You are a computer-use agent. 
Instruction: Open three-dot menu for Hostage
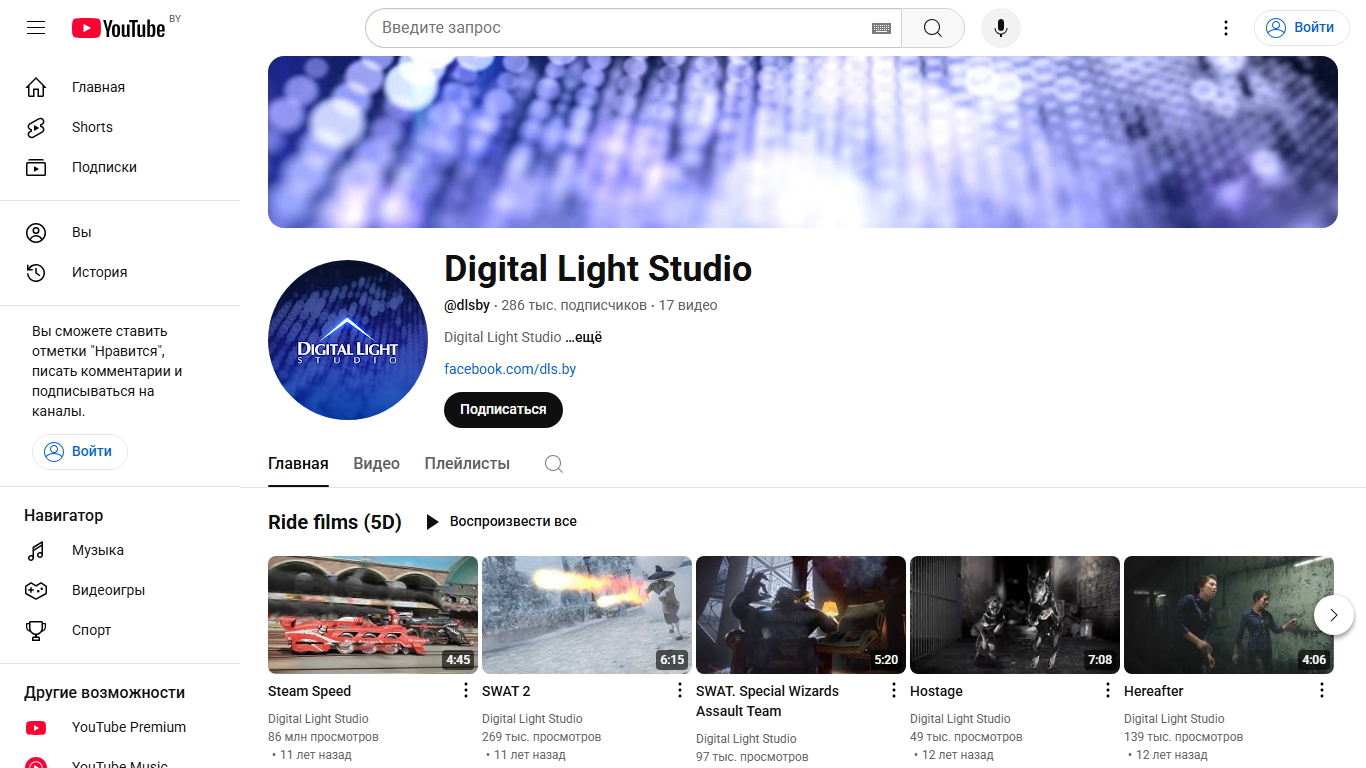click(x=1108, y=690)
